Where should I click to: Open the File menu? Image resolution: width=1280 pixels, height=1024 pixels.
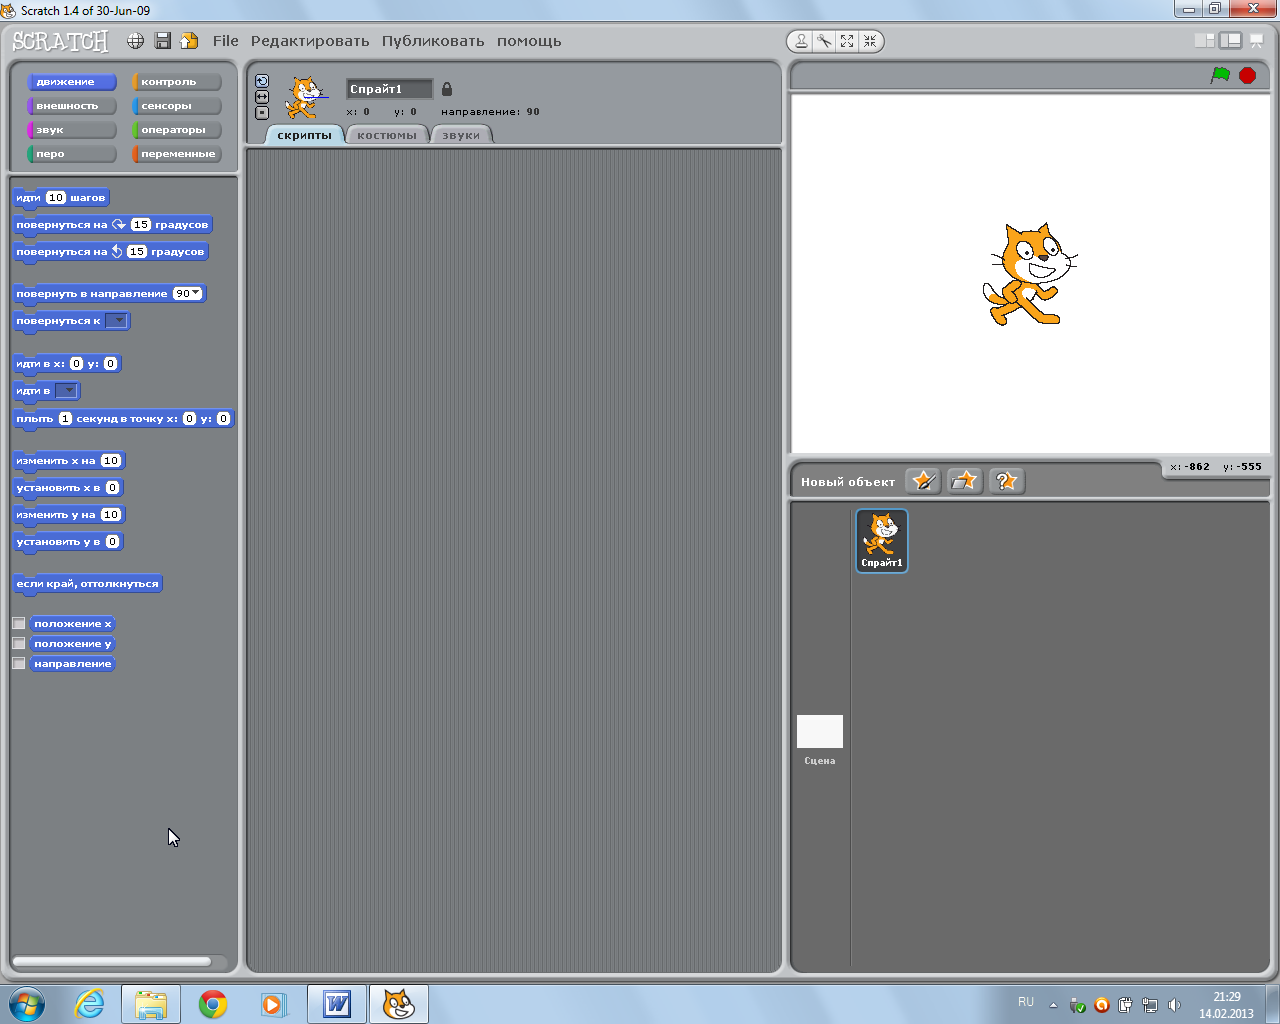226,41
